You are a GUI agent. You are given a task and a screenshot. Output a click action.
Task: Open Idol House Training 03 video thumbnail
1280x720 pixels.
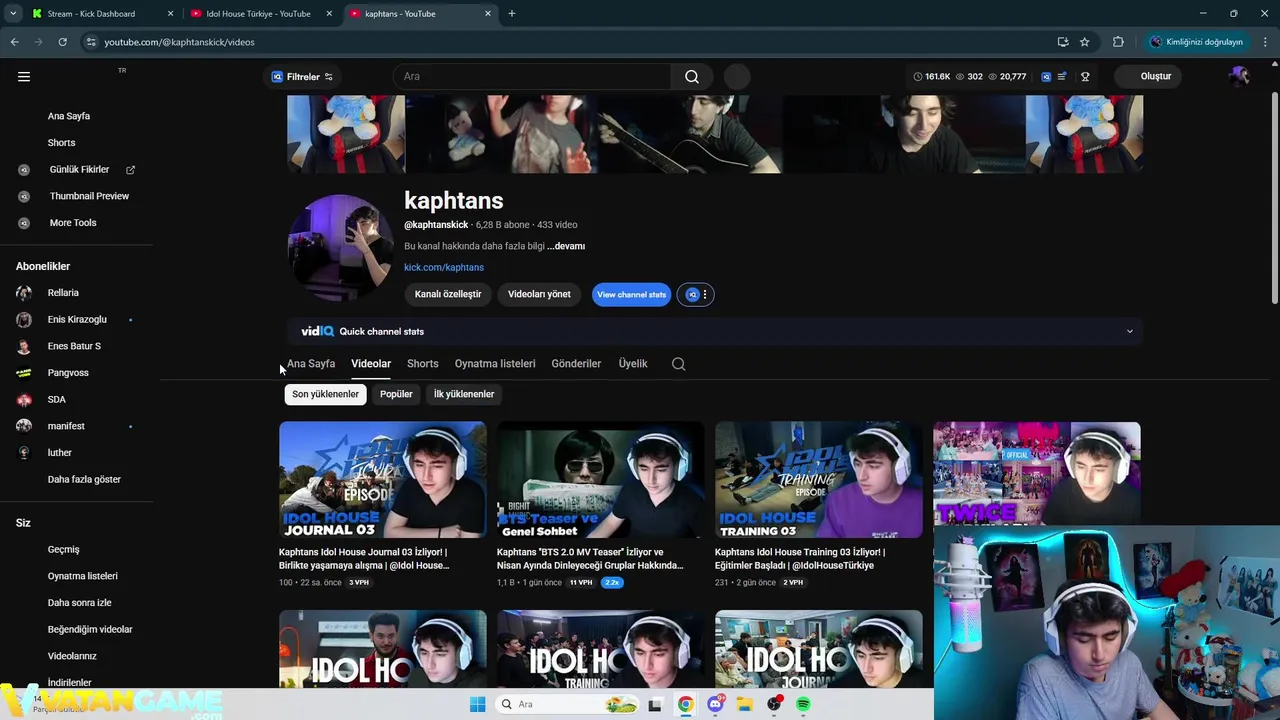pyautogui.click(x=819, y=480)
